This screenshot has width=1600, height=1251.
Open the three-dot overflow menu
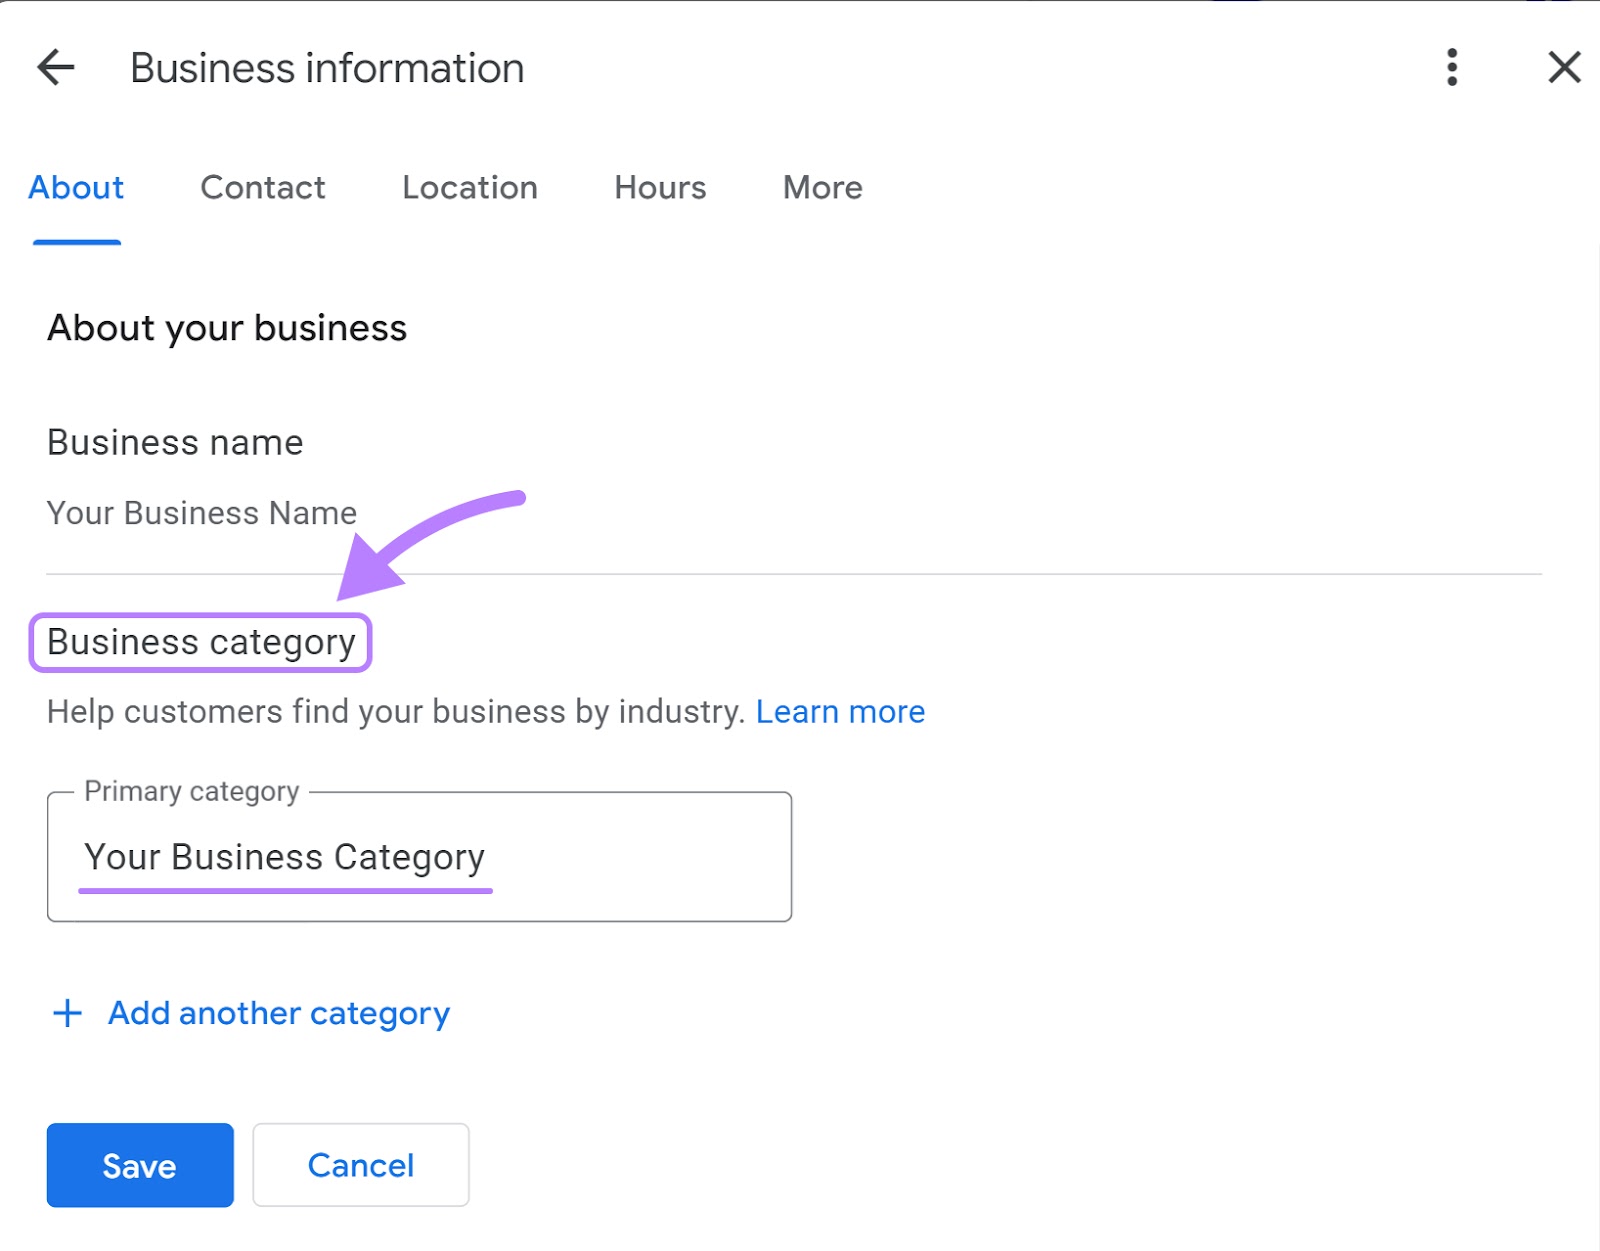click(1451, 67)
